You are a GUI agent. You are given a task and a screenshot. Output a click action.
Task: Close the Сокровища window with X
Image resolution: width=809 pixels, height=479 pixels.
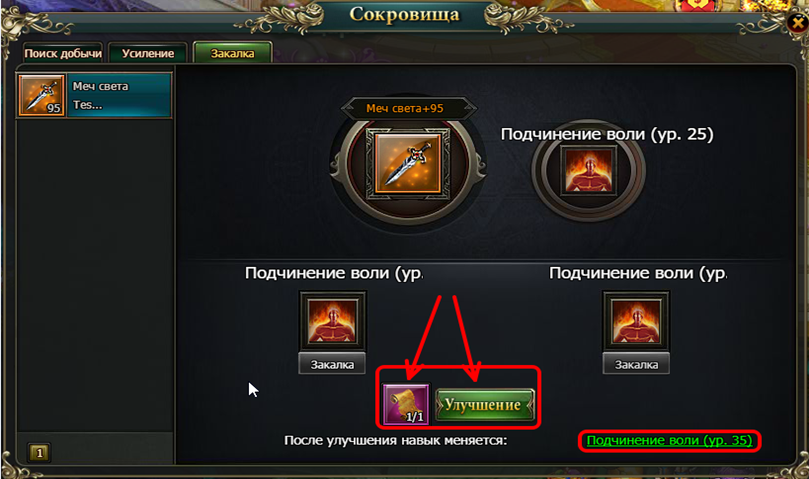click(798, 23)
